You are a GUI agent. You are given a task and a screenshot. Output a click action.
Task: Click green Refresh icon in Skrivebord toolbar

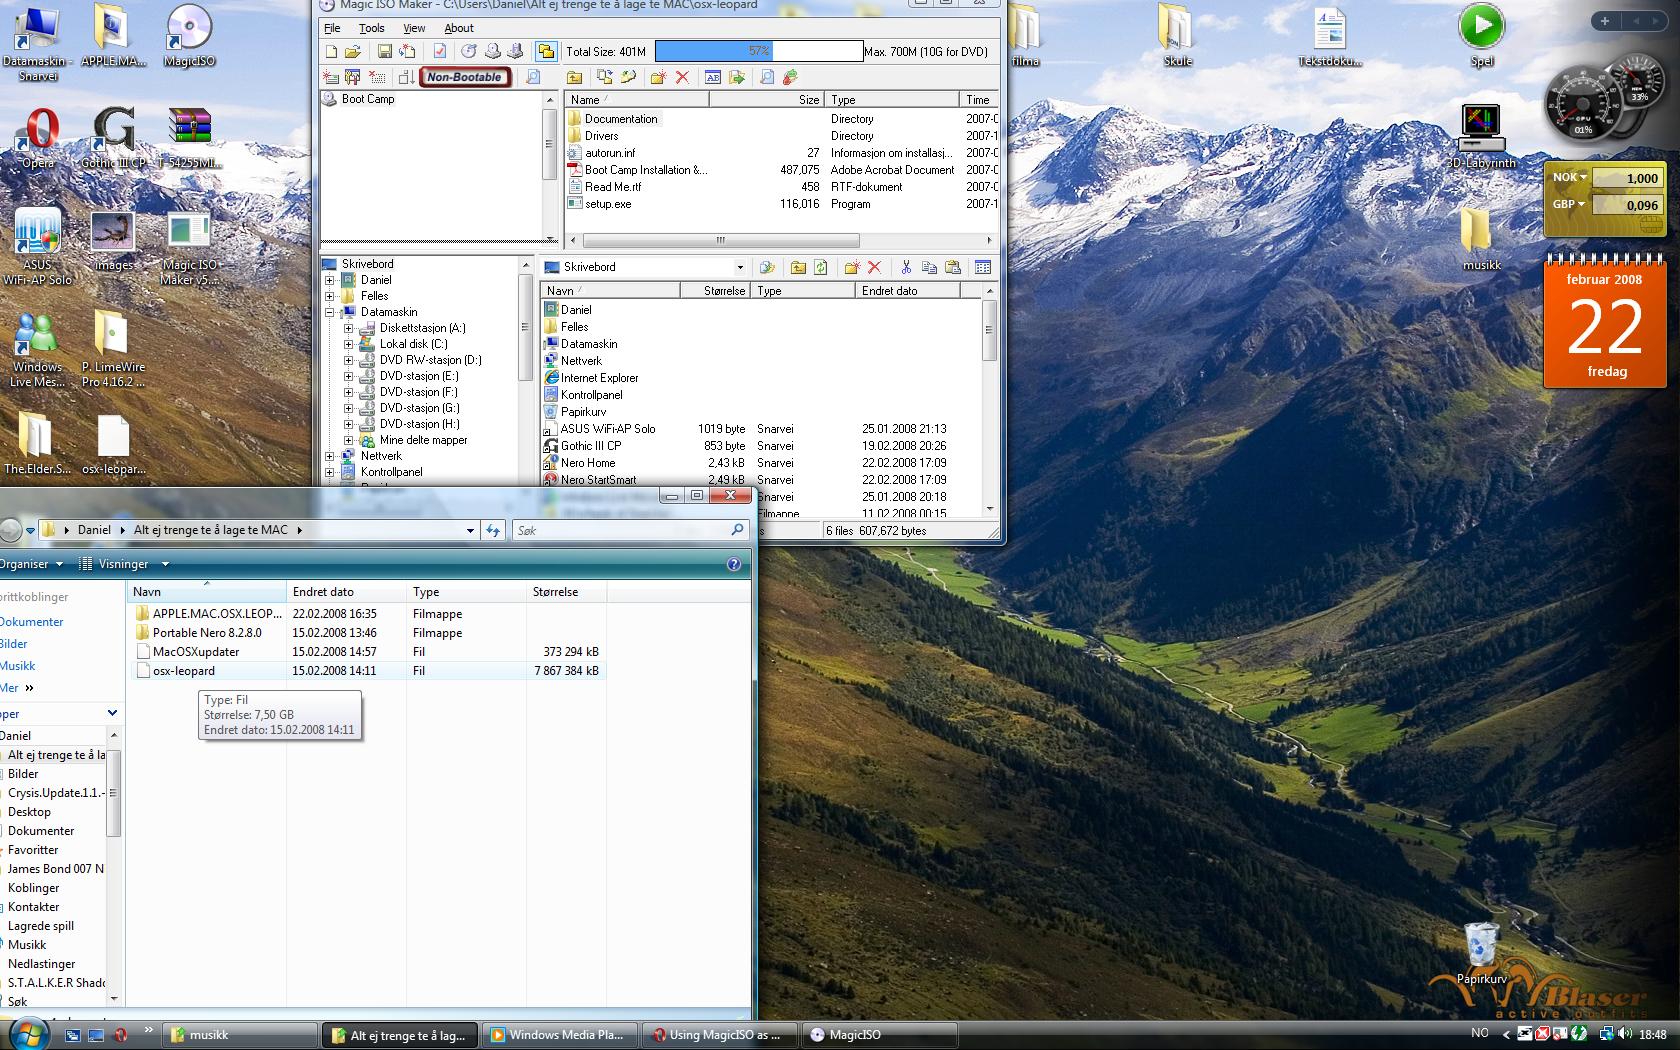pos(821,267)
